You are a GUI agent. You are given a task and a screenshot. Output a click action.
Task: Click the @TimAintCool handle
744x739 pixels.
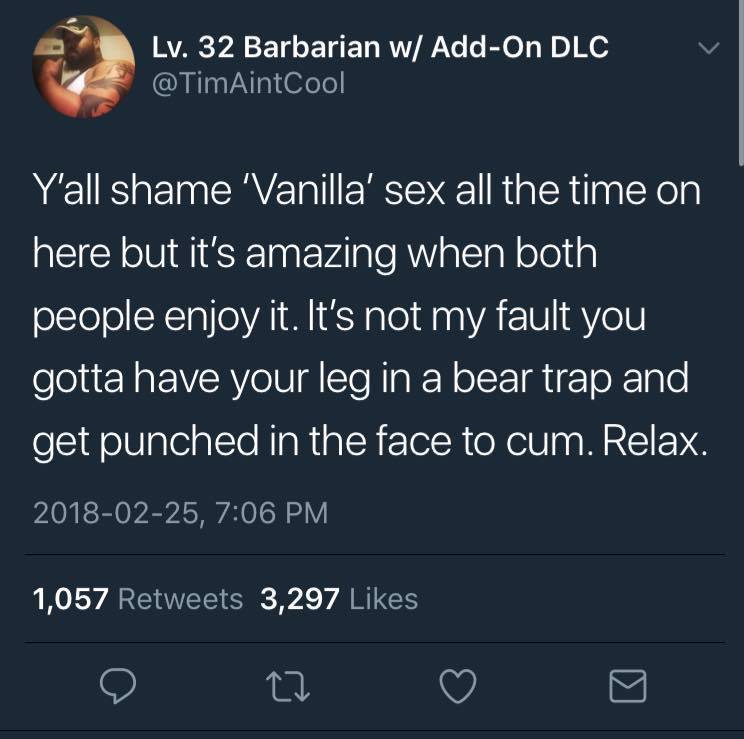coord(248,83)
